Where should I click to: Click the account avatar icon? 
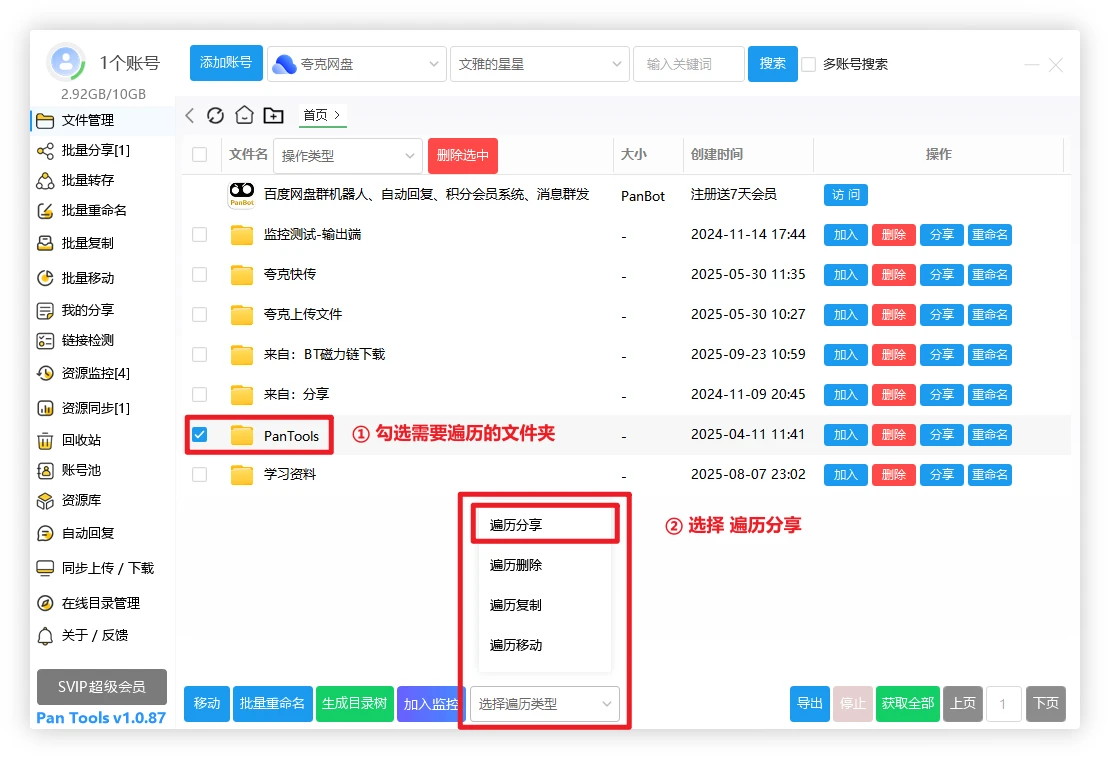pyautogui.click(x=66, y=63)
